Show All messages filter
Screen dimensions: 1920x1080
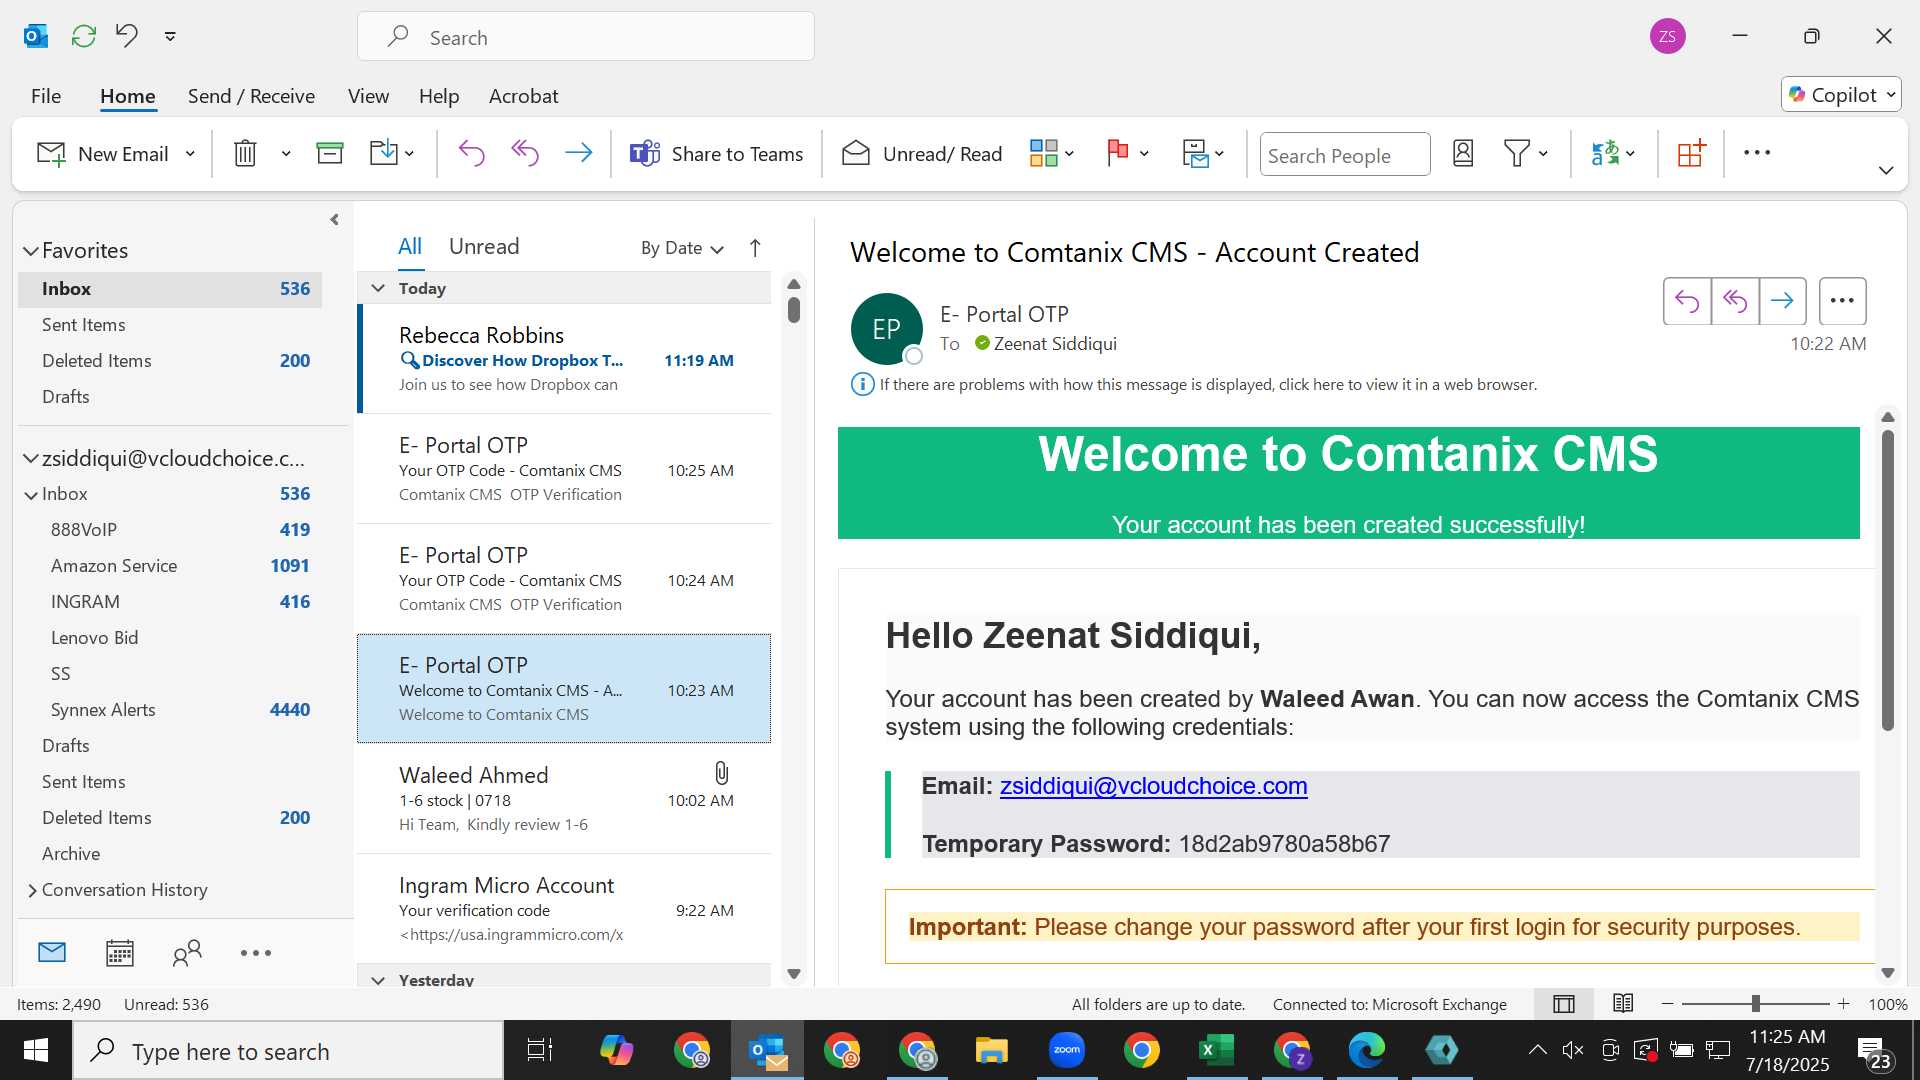(x=410, y=247)
